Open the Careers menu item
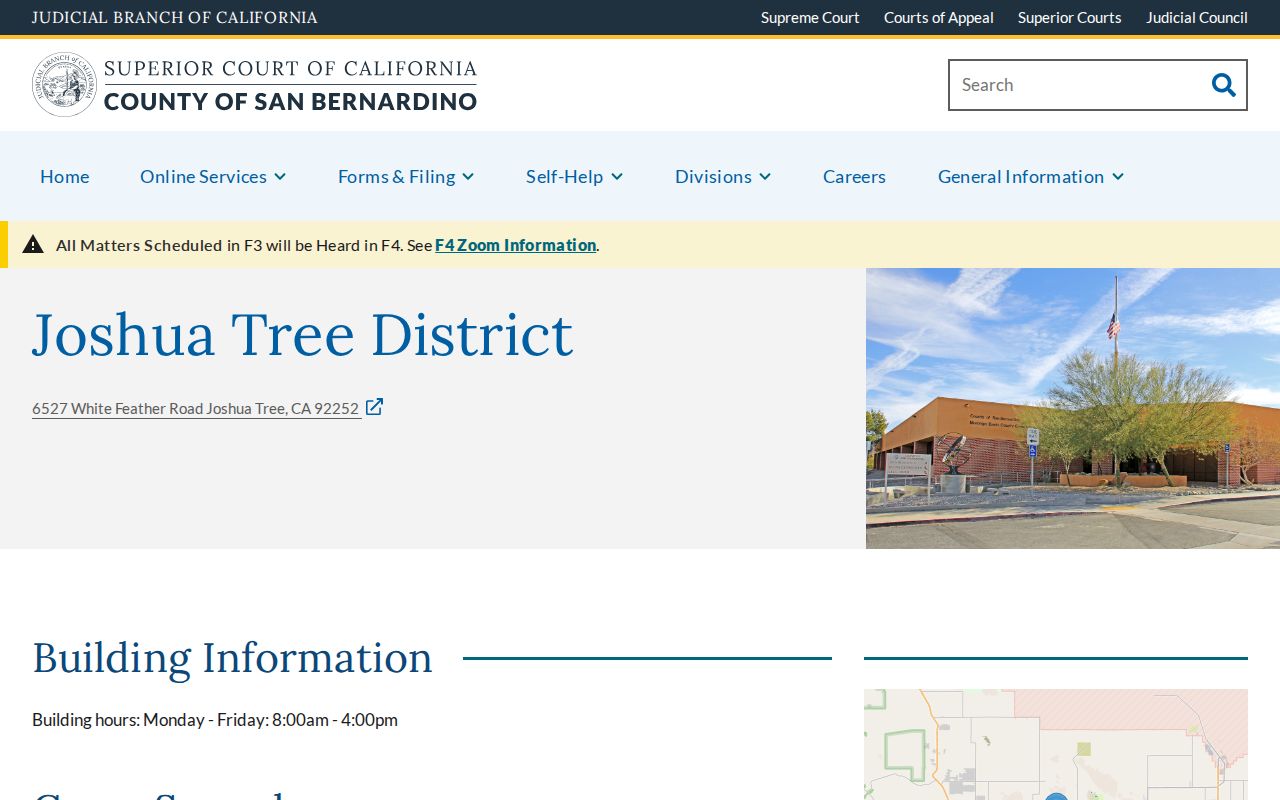This screenshot has height=800, width=1280. pos(854,176)
